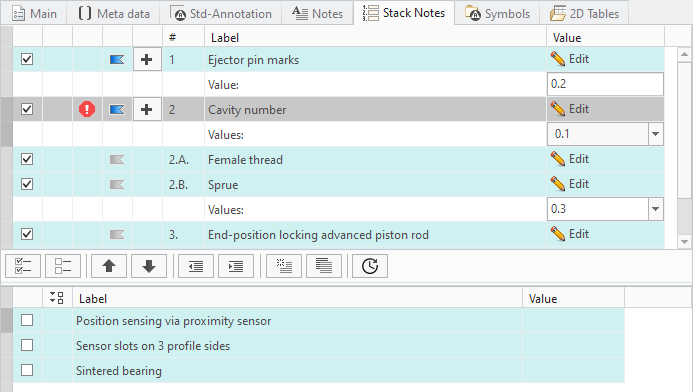
Task: Open the Sprue Values dropdown showing 0.3
Action: click(x=655, y=209)
